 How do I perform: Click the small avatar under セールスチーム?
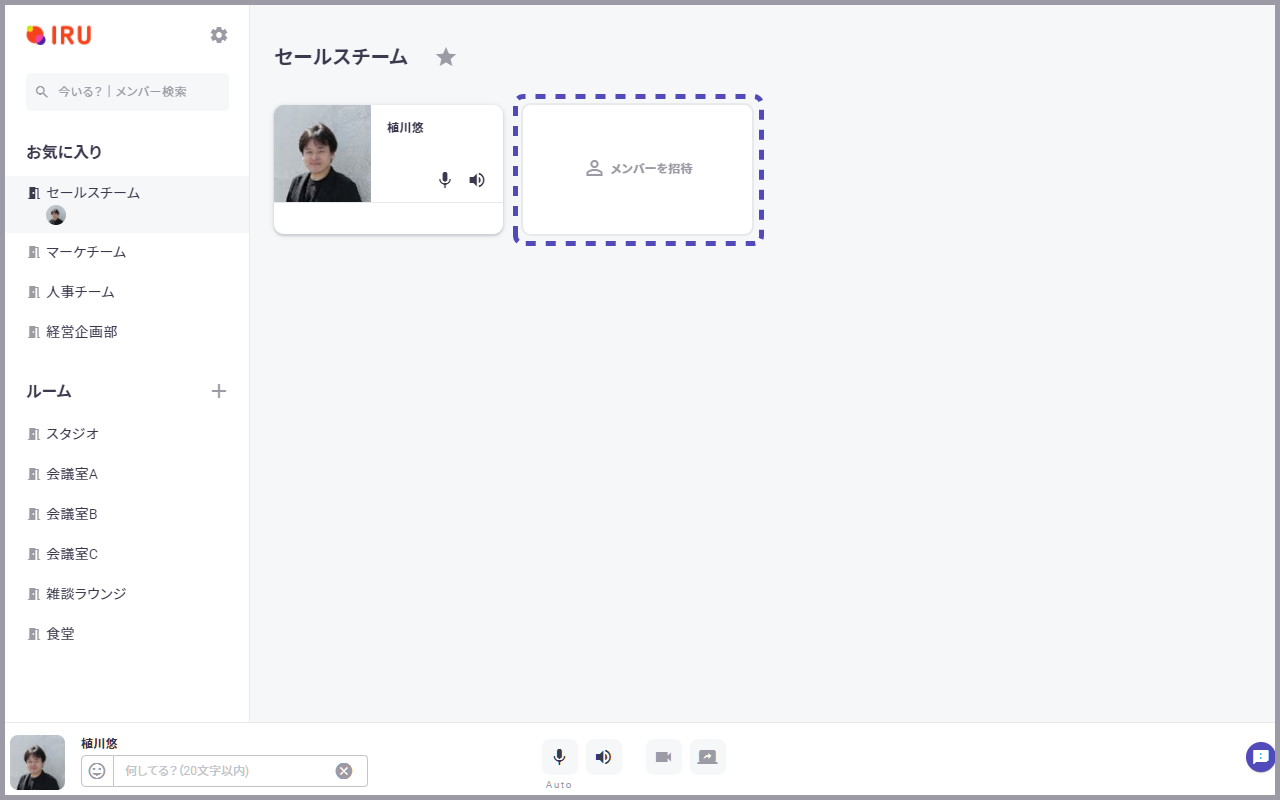[x=56, y=215]
